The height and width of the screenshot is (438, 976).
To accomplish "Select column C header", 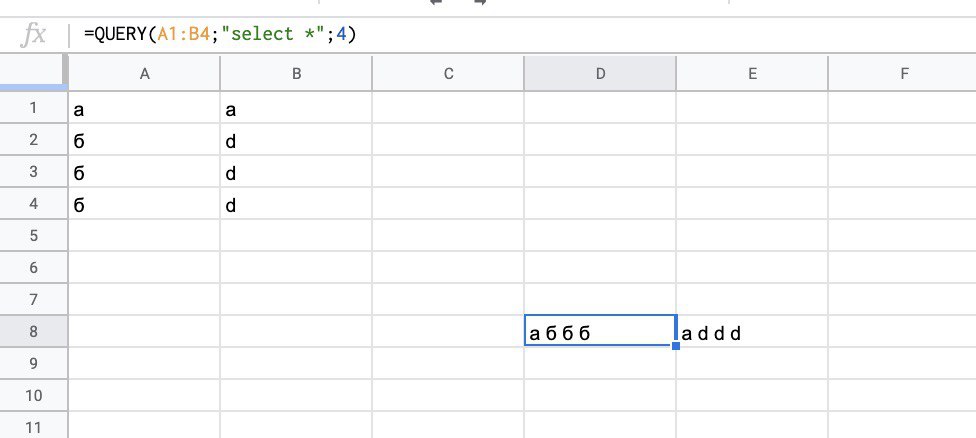I will coord(448,73).
